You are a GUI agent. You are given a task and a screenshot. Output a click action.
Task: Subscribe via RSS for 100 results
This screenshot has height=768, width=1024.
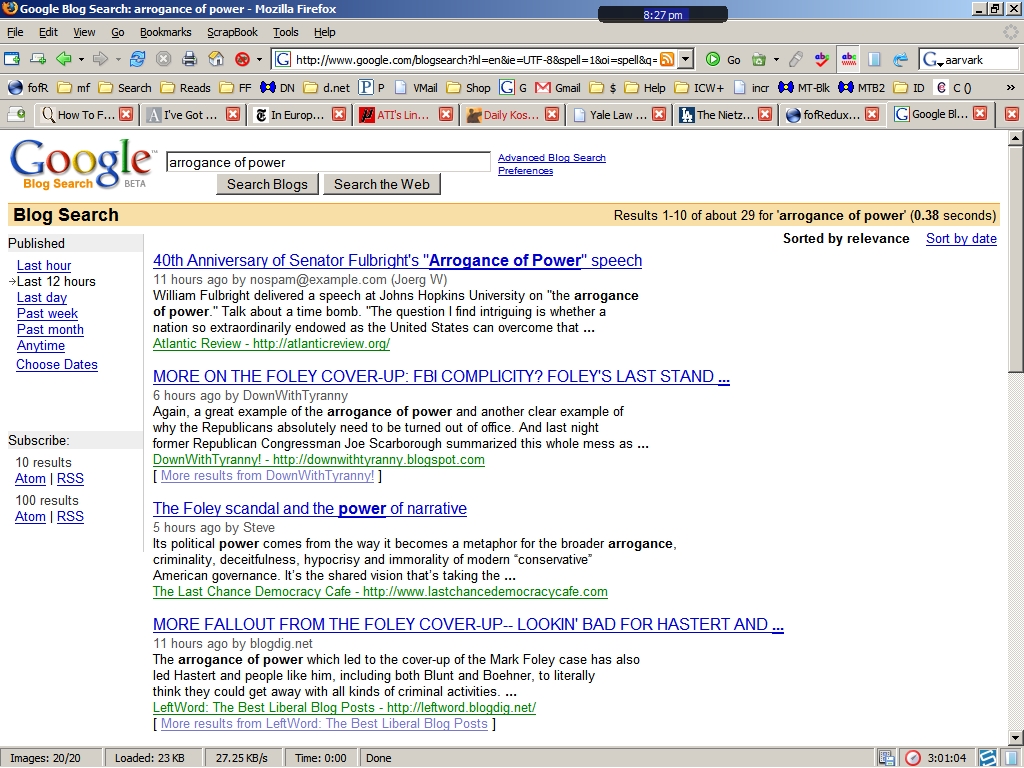(x=70, y=516)
